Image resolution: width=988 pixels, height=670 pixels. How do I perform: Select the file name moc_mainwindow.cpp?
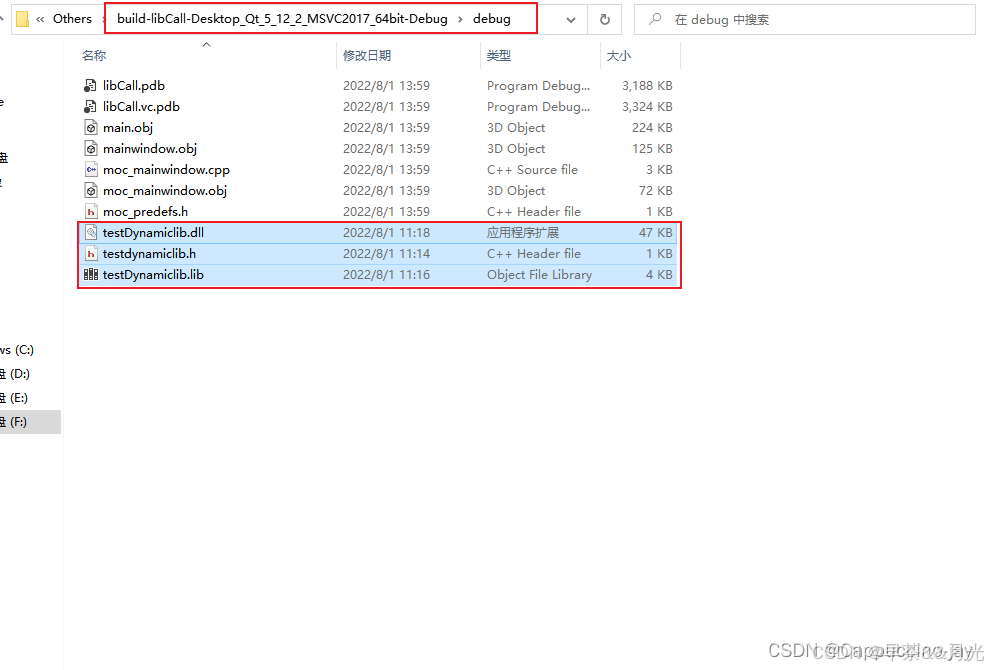[166, 170]
